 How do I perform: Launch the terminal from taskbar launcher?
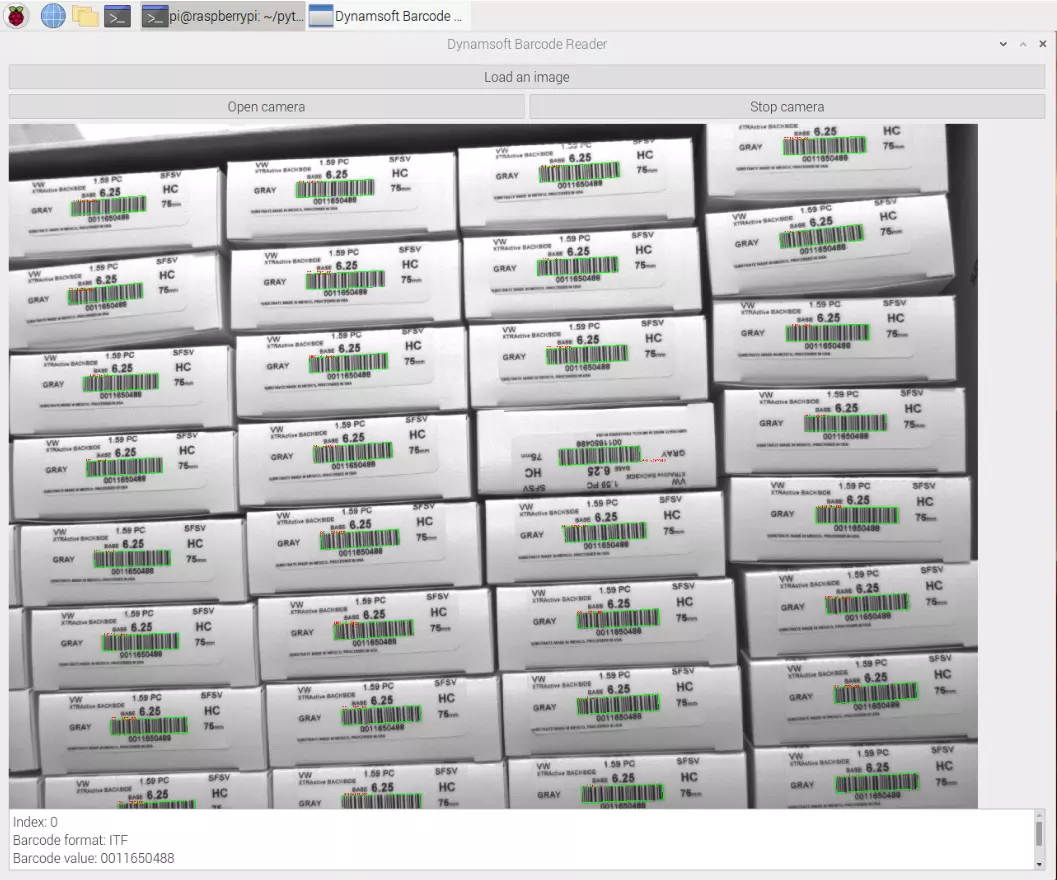point(117,16)
